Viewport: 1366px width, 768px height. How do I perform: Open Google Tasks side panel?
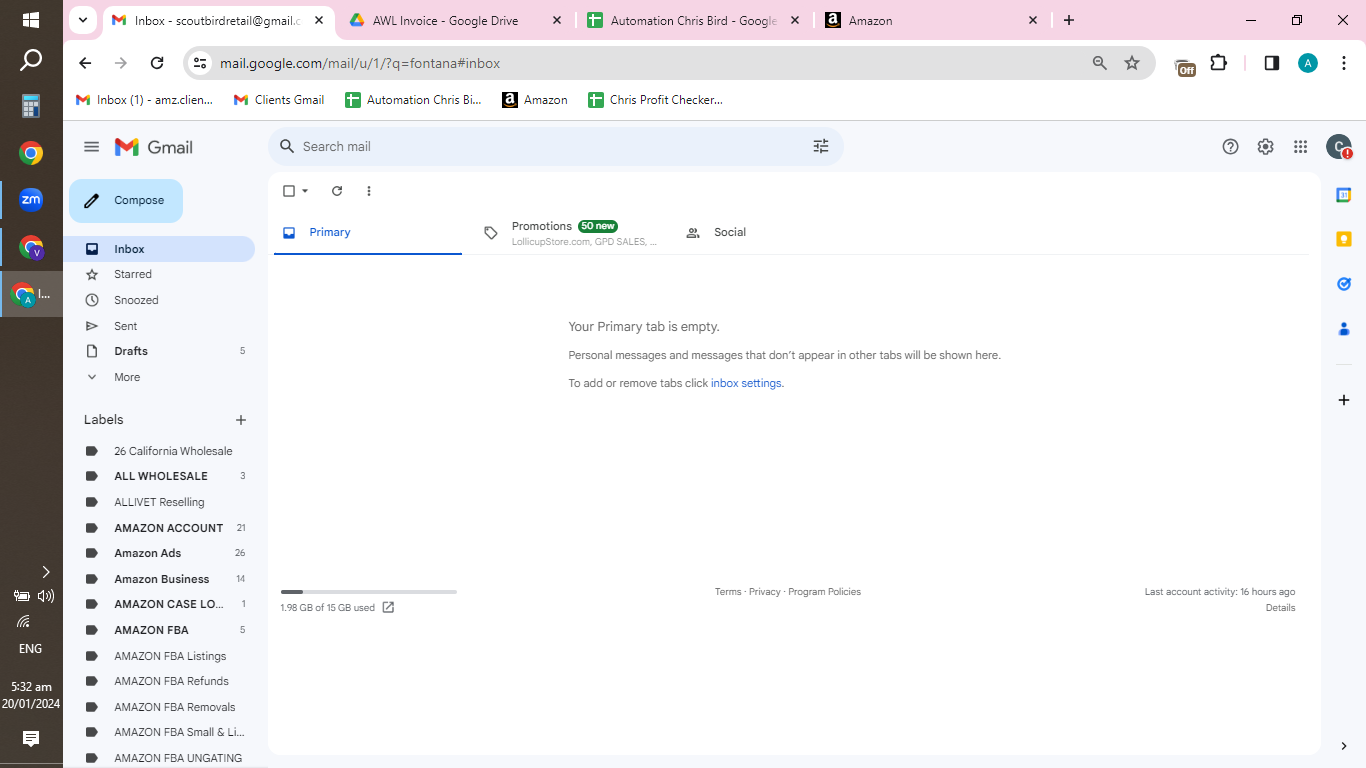1344,284
